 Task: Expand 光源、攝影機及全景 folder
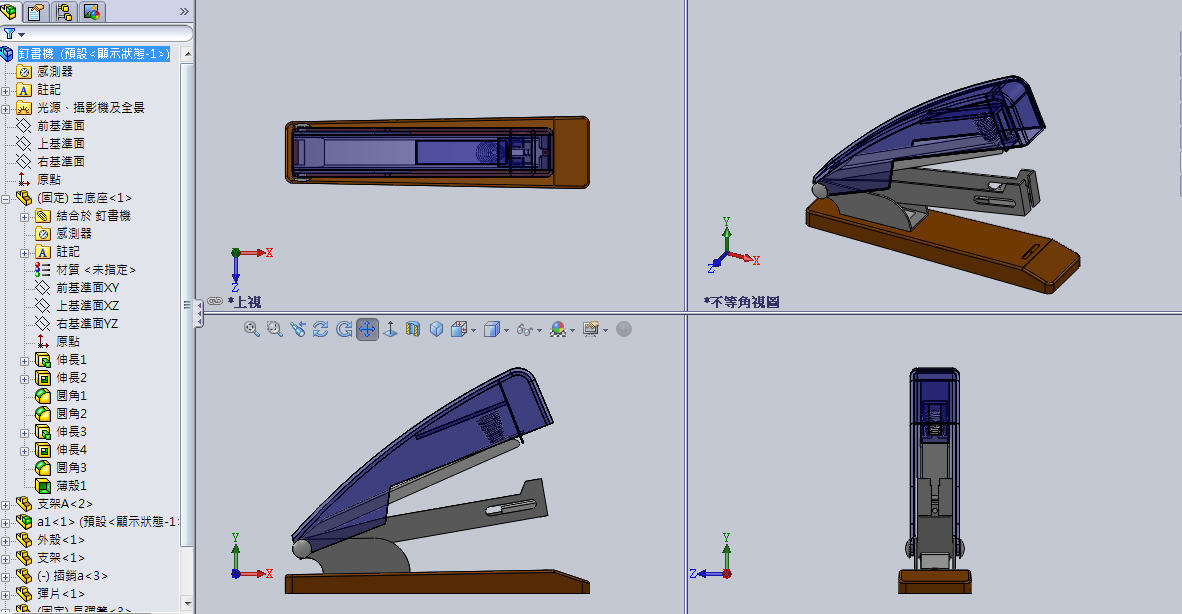point(6,108)
